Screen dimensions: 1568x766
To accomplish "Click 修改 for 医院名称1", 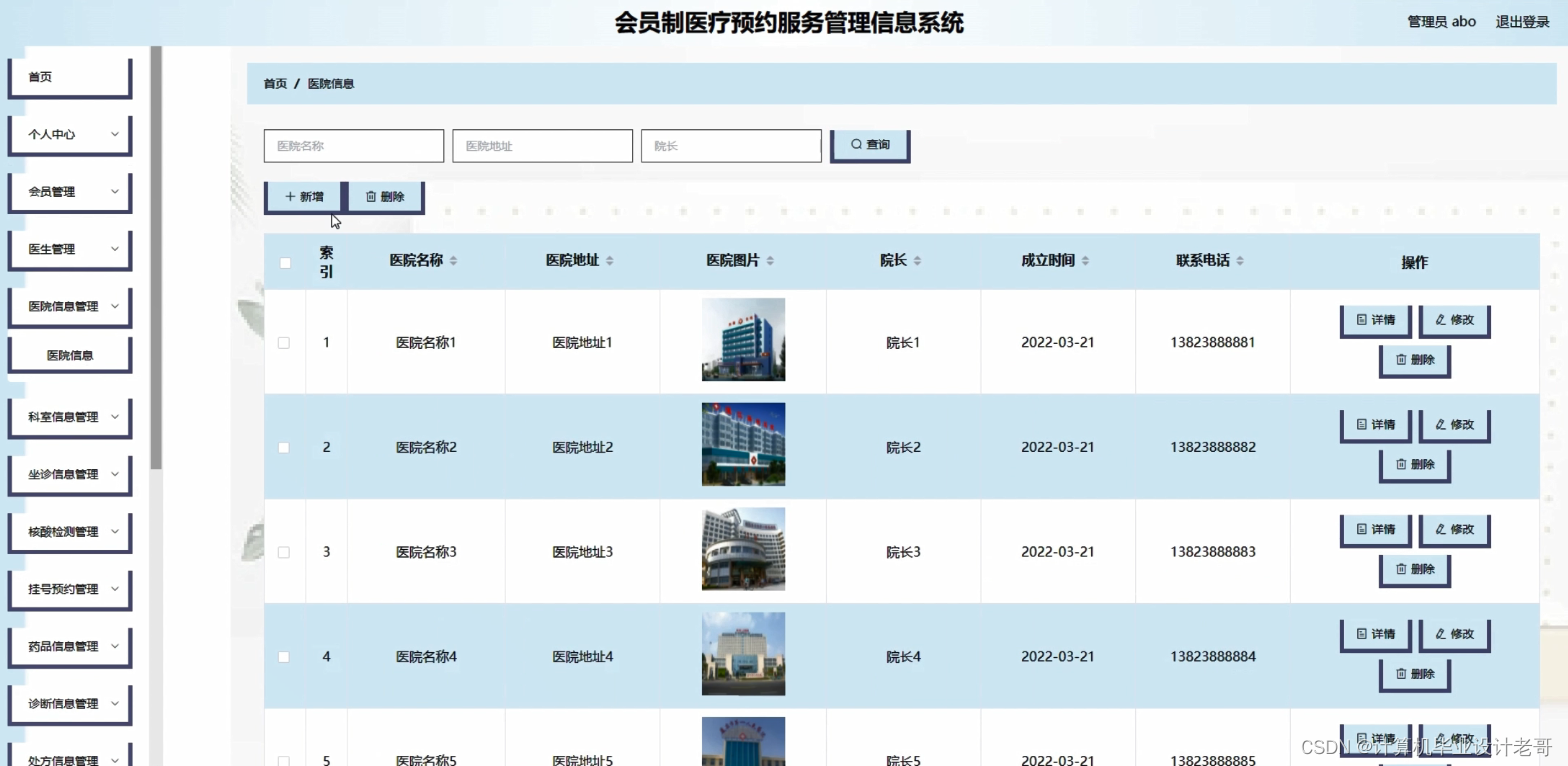I will point(1455,320).
